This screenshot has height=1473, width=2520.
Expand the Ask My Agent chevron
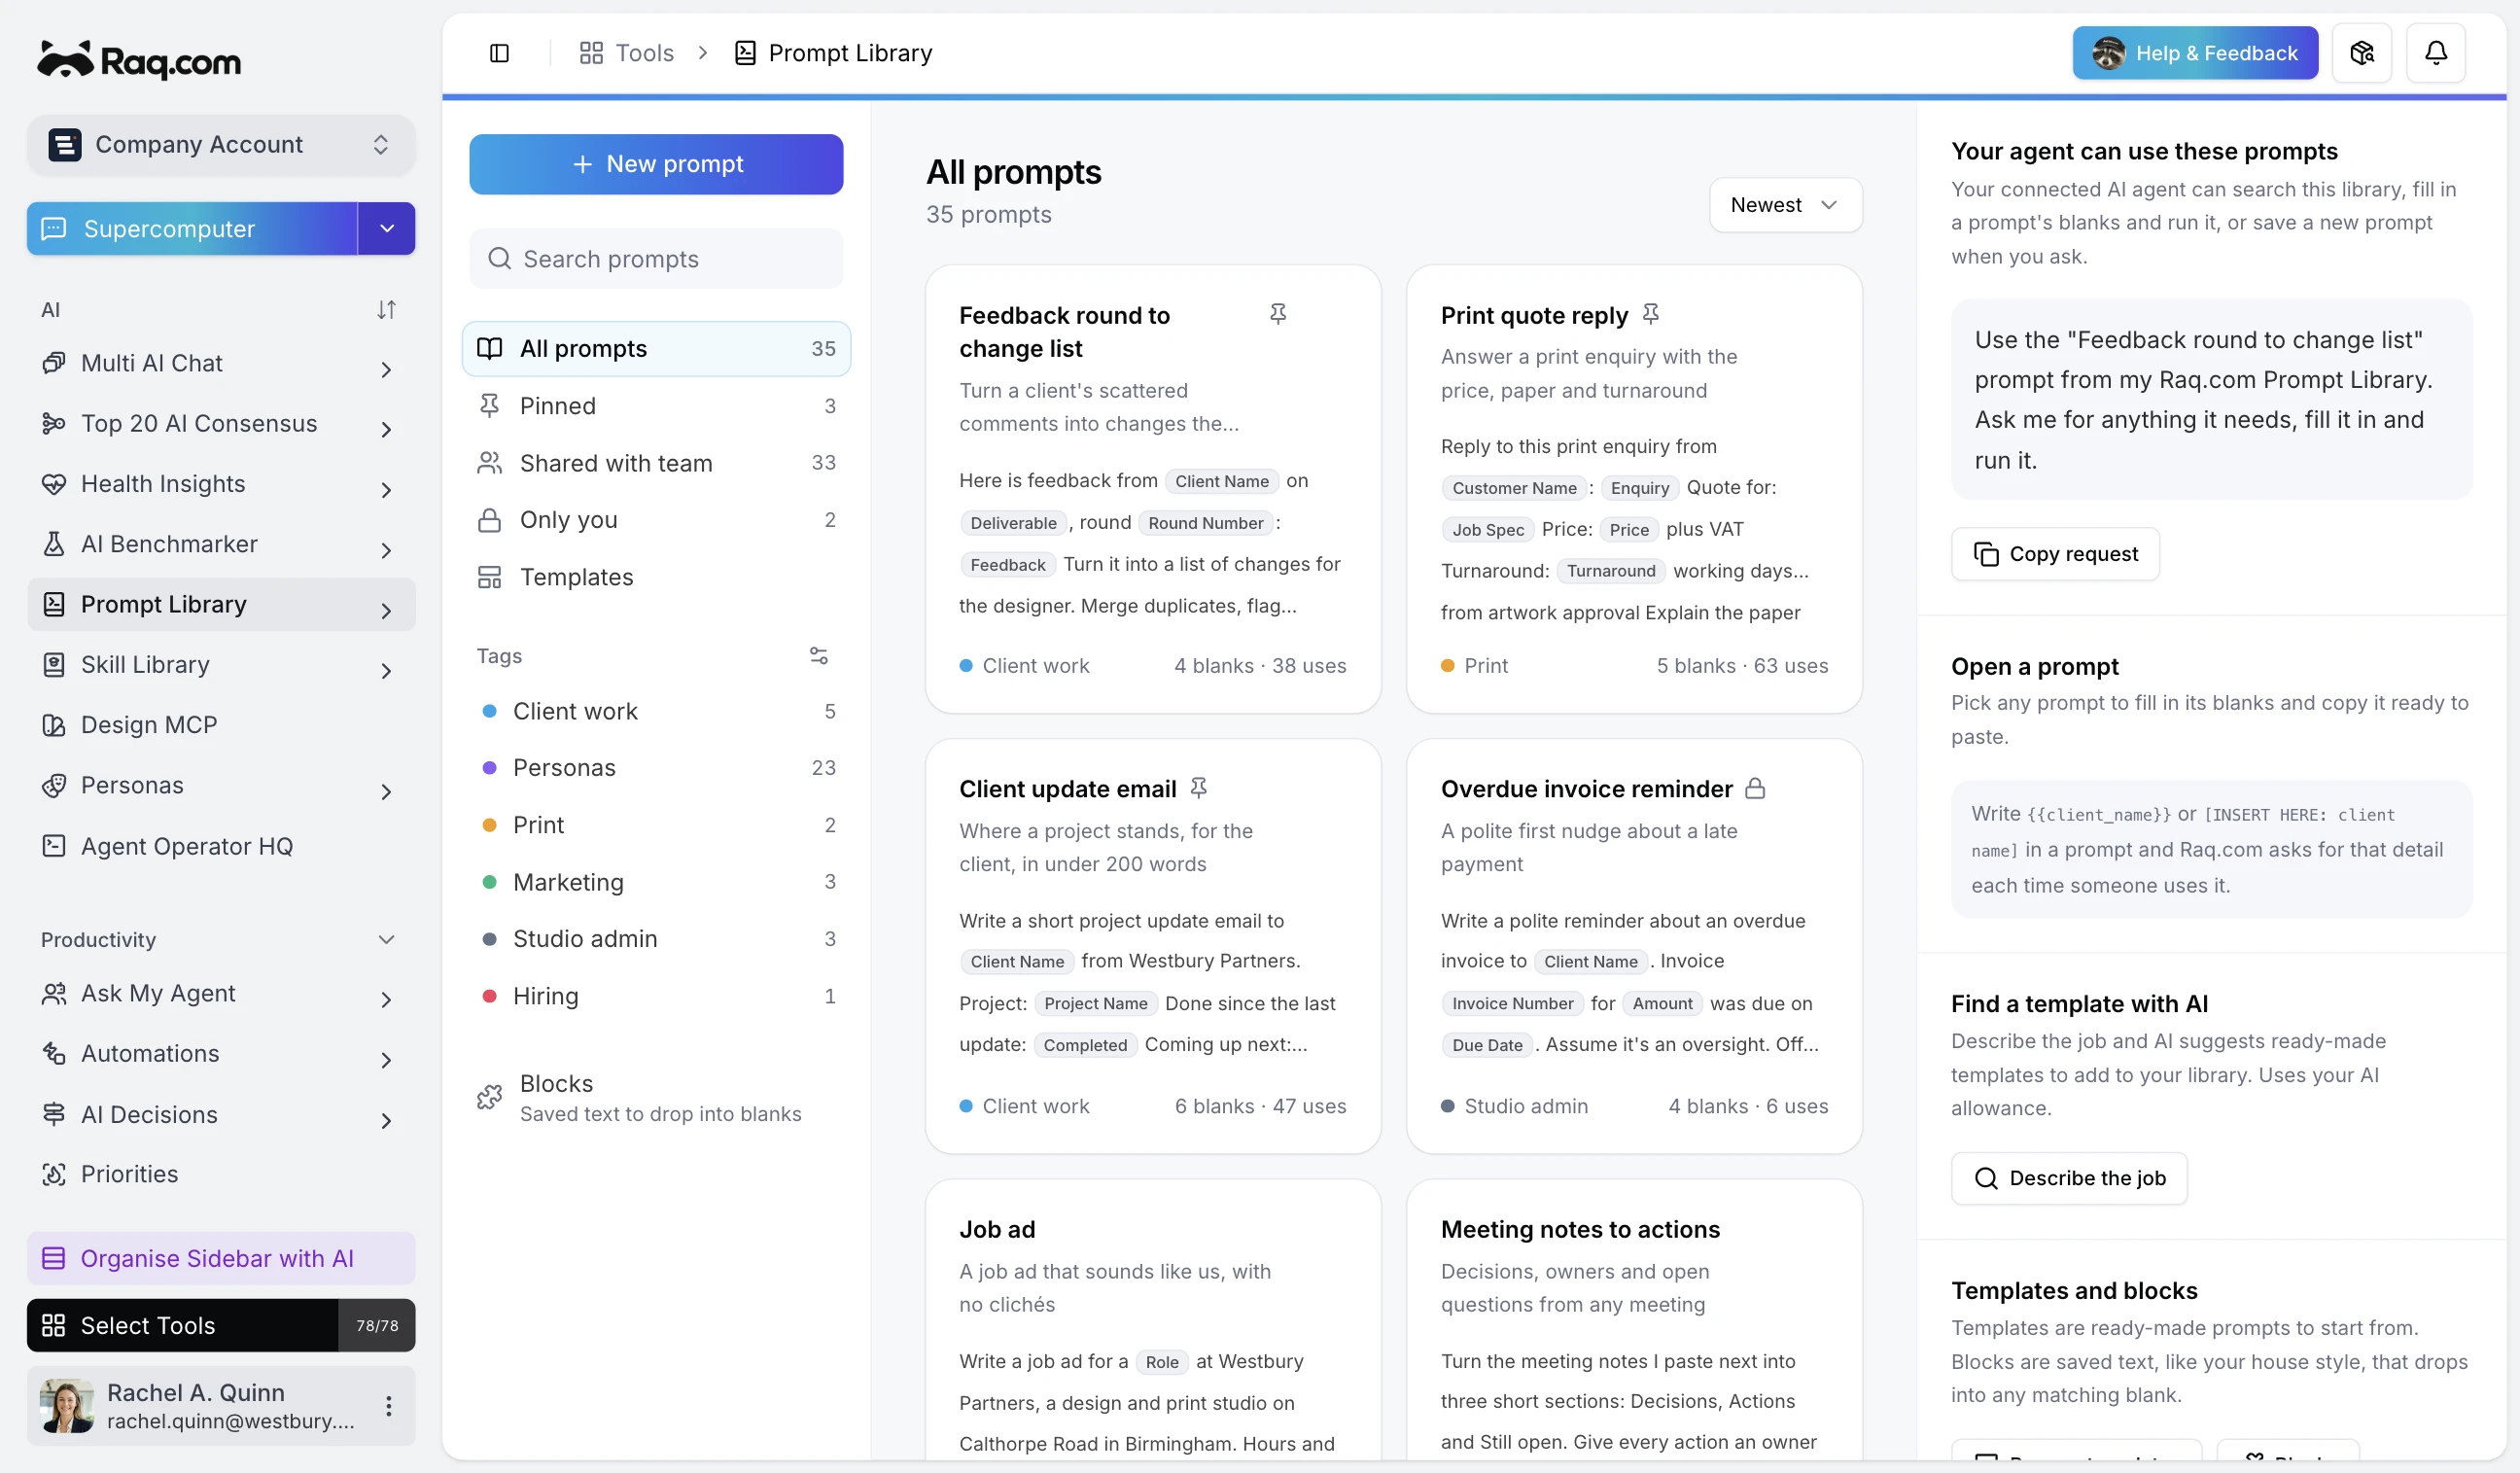tap(386, 999)
